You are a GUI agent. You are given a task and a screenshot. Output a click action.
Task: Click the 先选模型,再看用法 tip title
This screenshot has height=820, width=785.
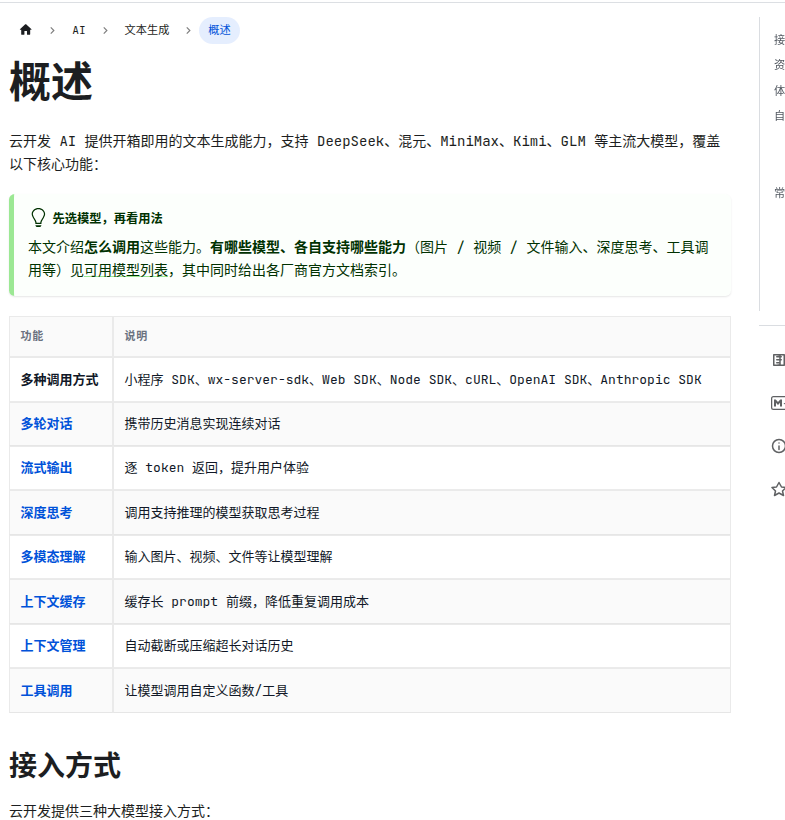(x=107, y=218)
